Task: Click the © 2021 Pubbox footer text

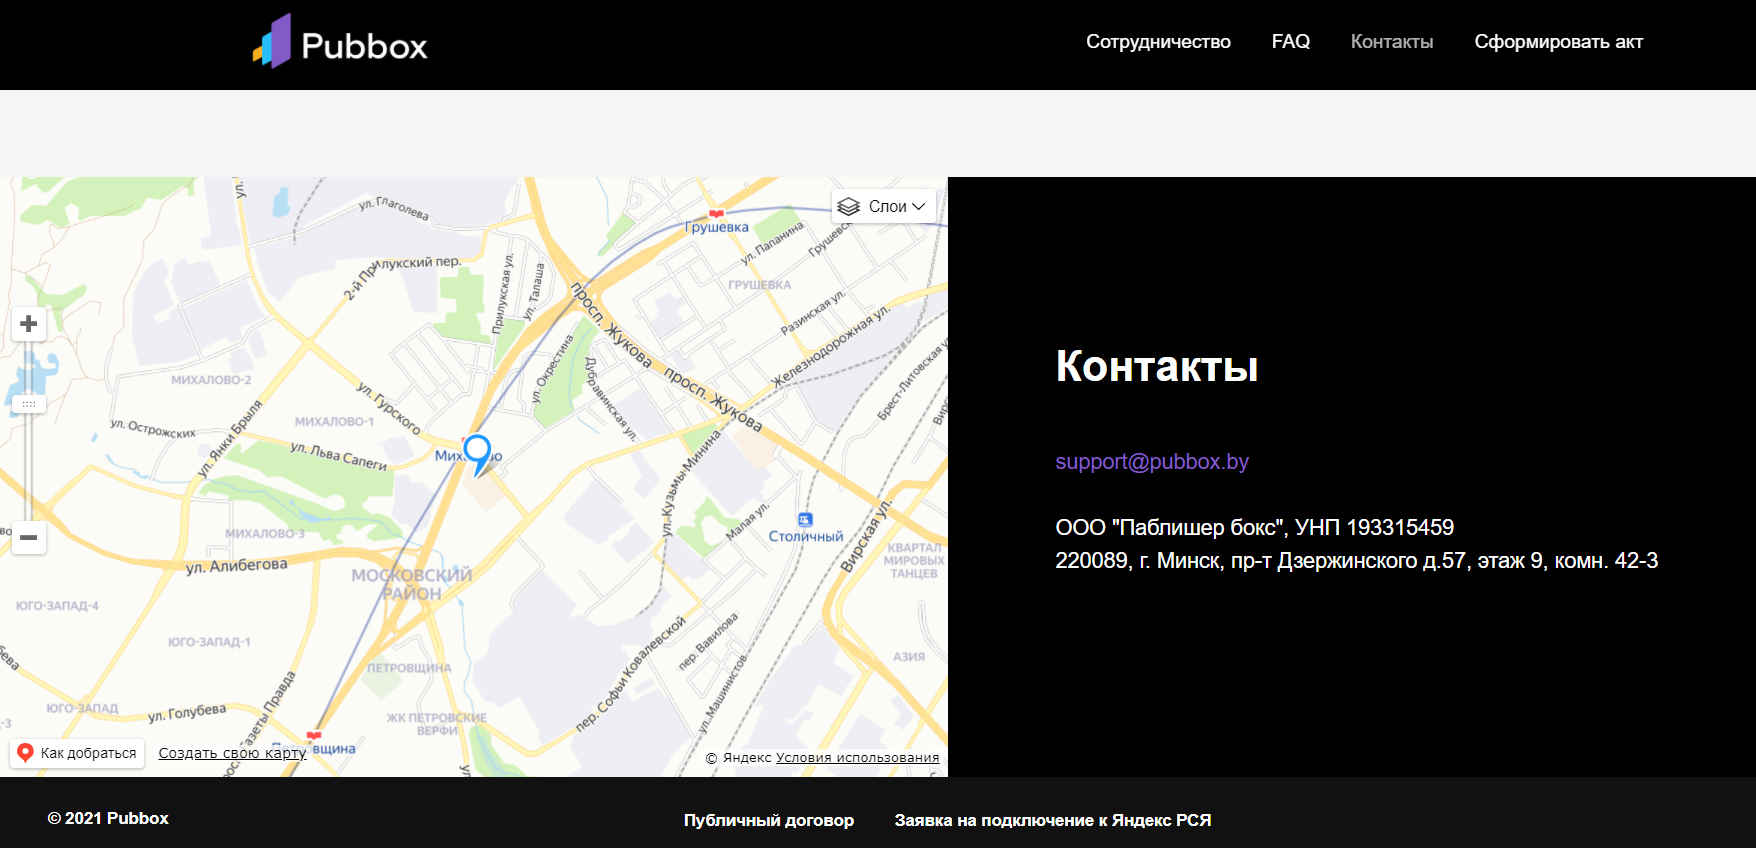Action: tap(108, 818)
